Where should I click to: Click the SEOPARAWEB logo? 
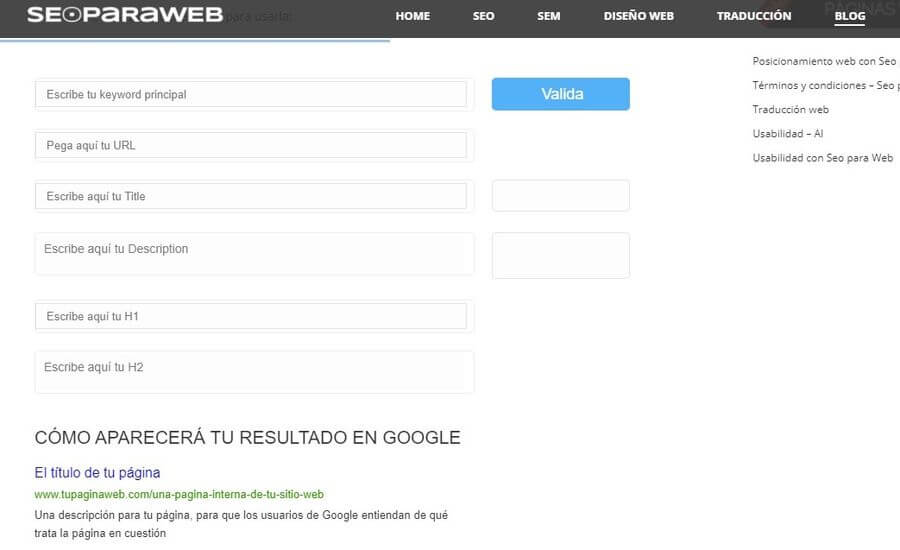point(125,15)
